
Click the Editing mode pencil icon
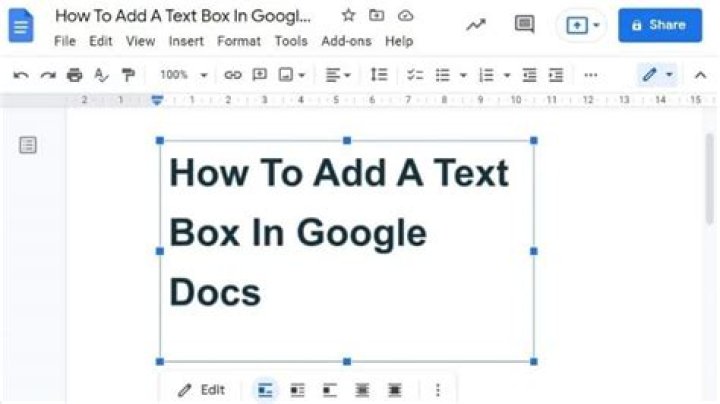tap(649, 74)
